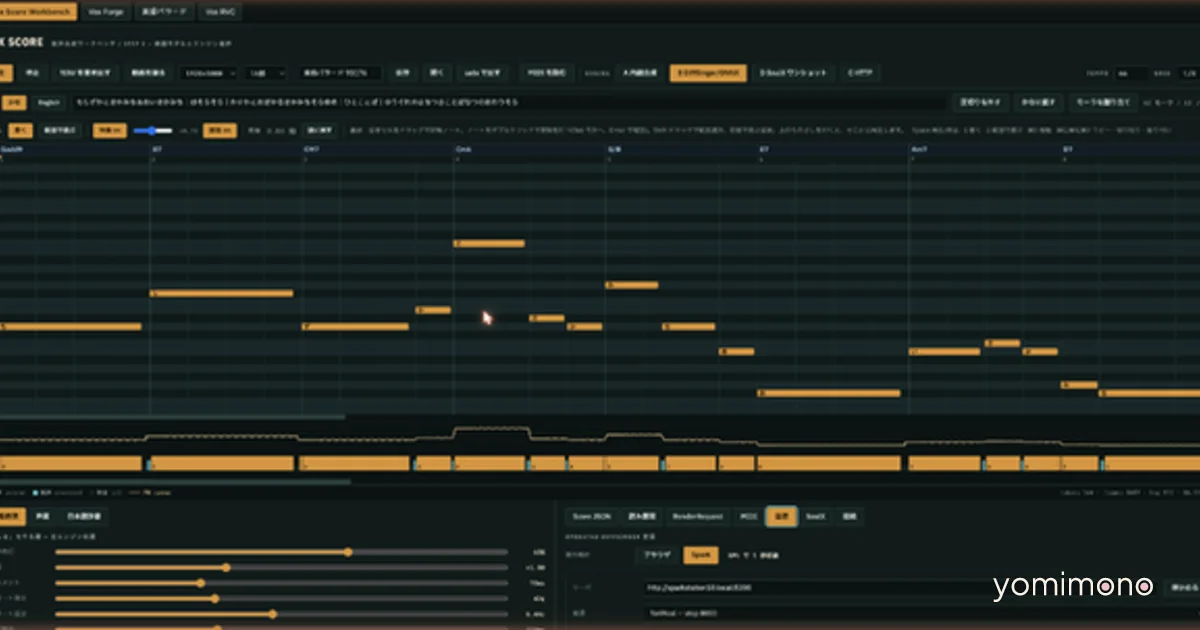Select the note starting at G/B marker
Image resolution: width=1200 pixels, height=630 pixels.
632,285
